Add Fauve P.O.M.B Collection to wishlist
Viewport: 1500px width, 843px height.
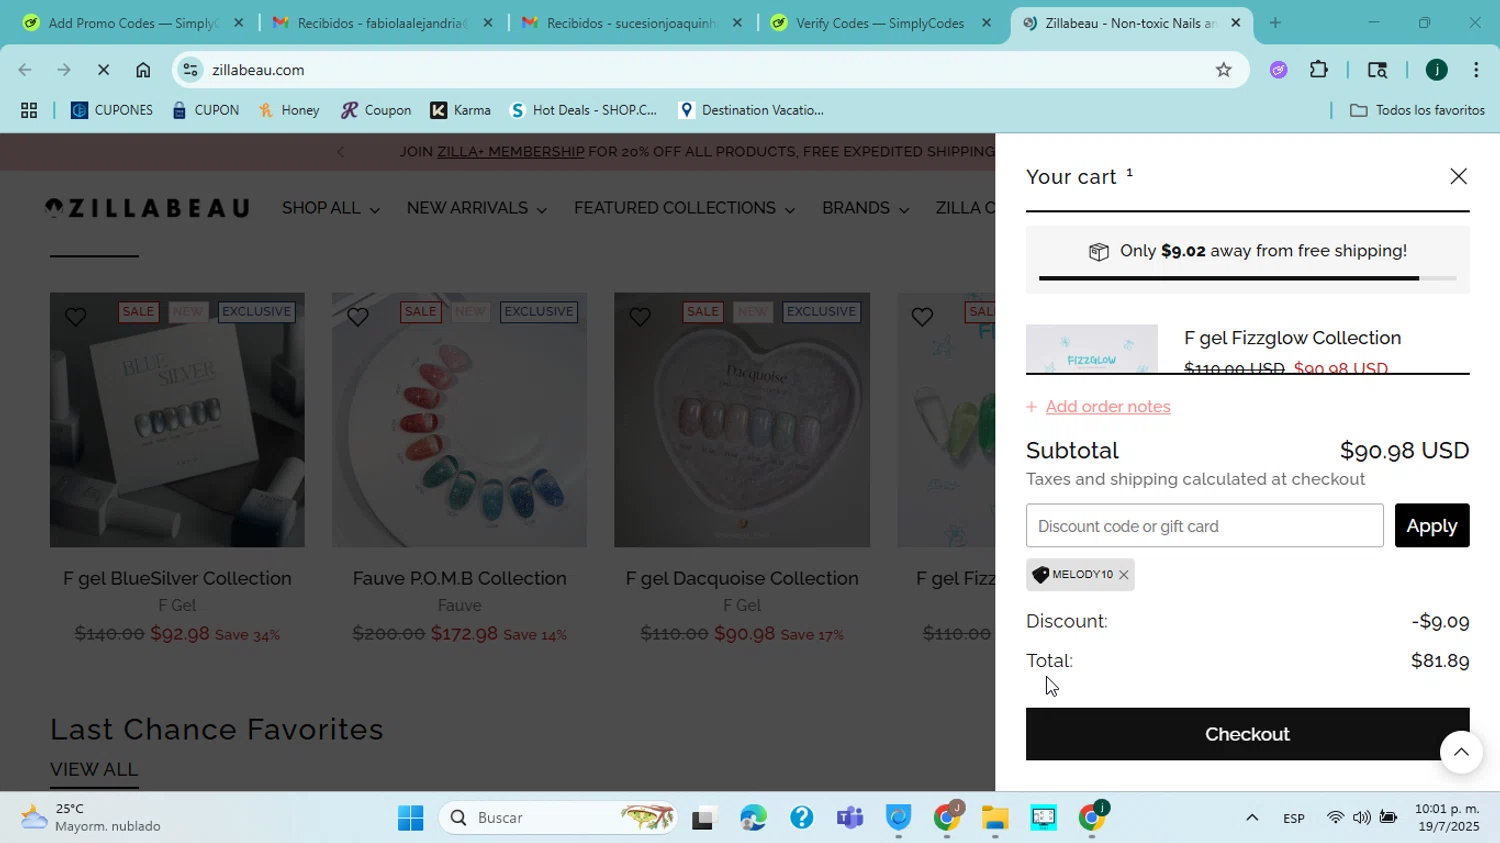point(358,317)
